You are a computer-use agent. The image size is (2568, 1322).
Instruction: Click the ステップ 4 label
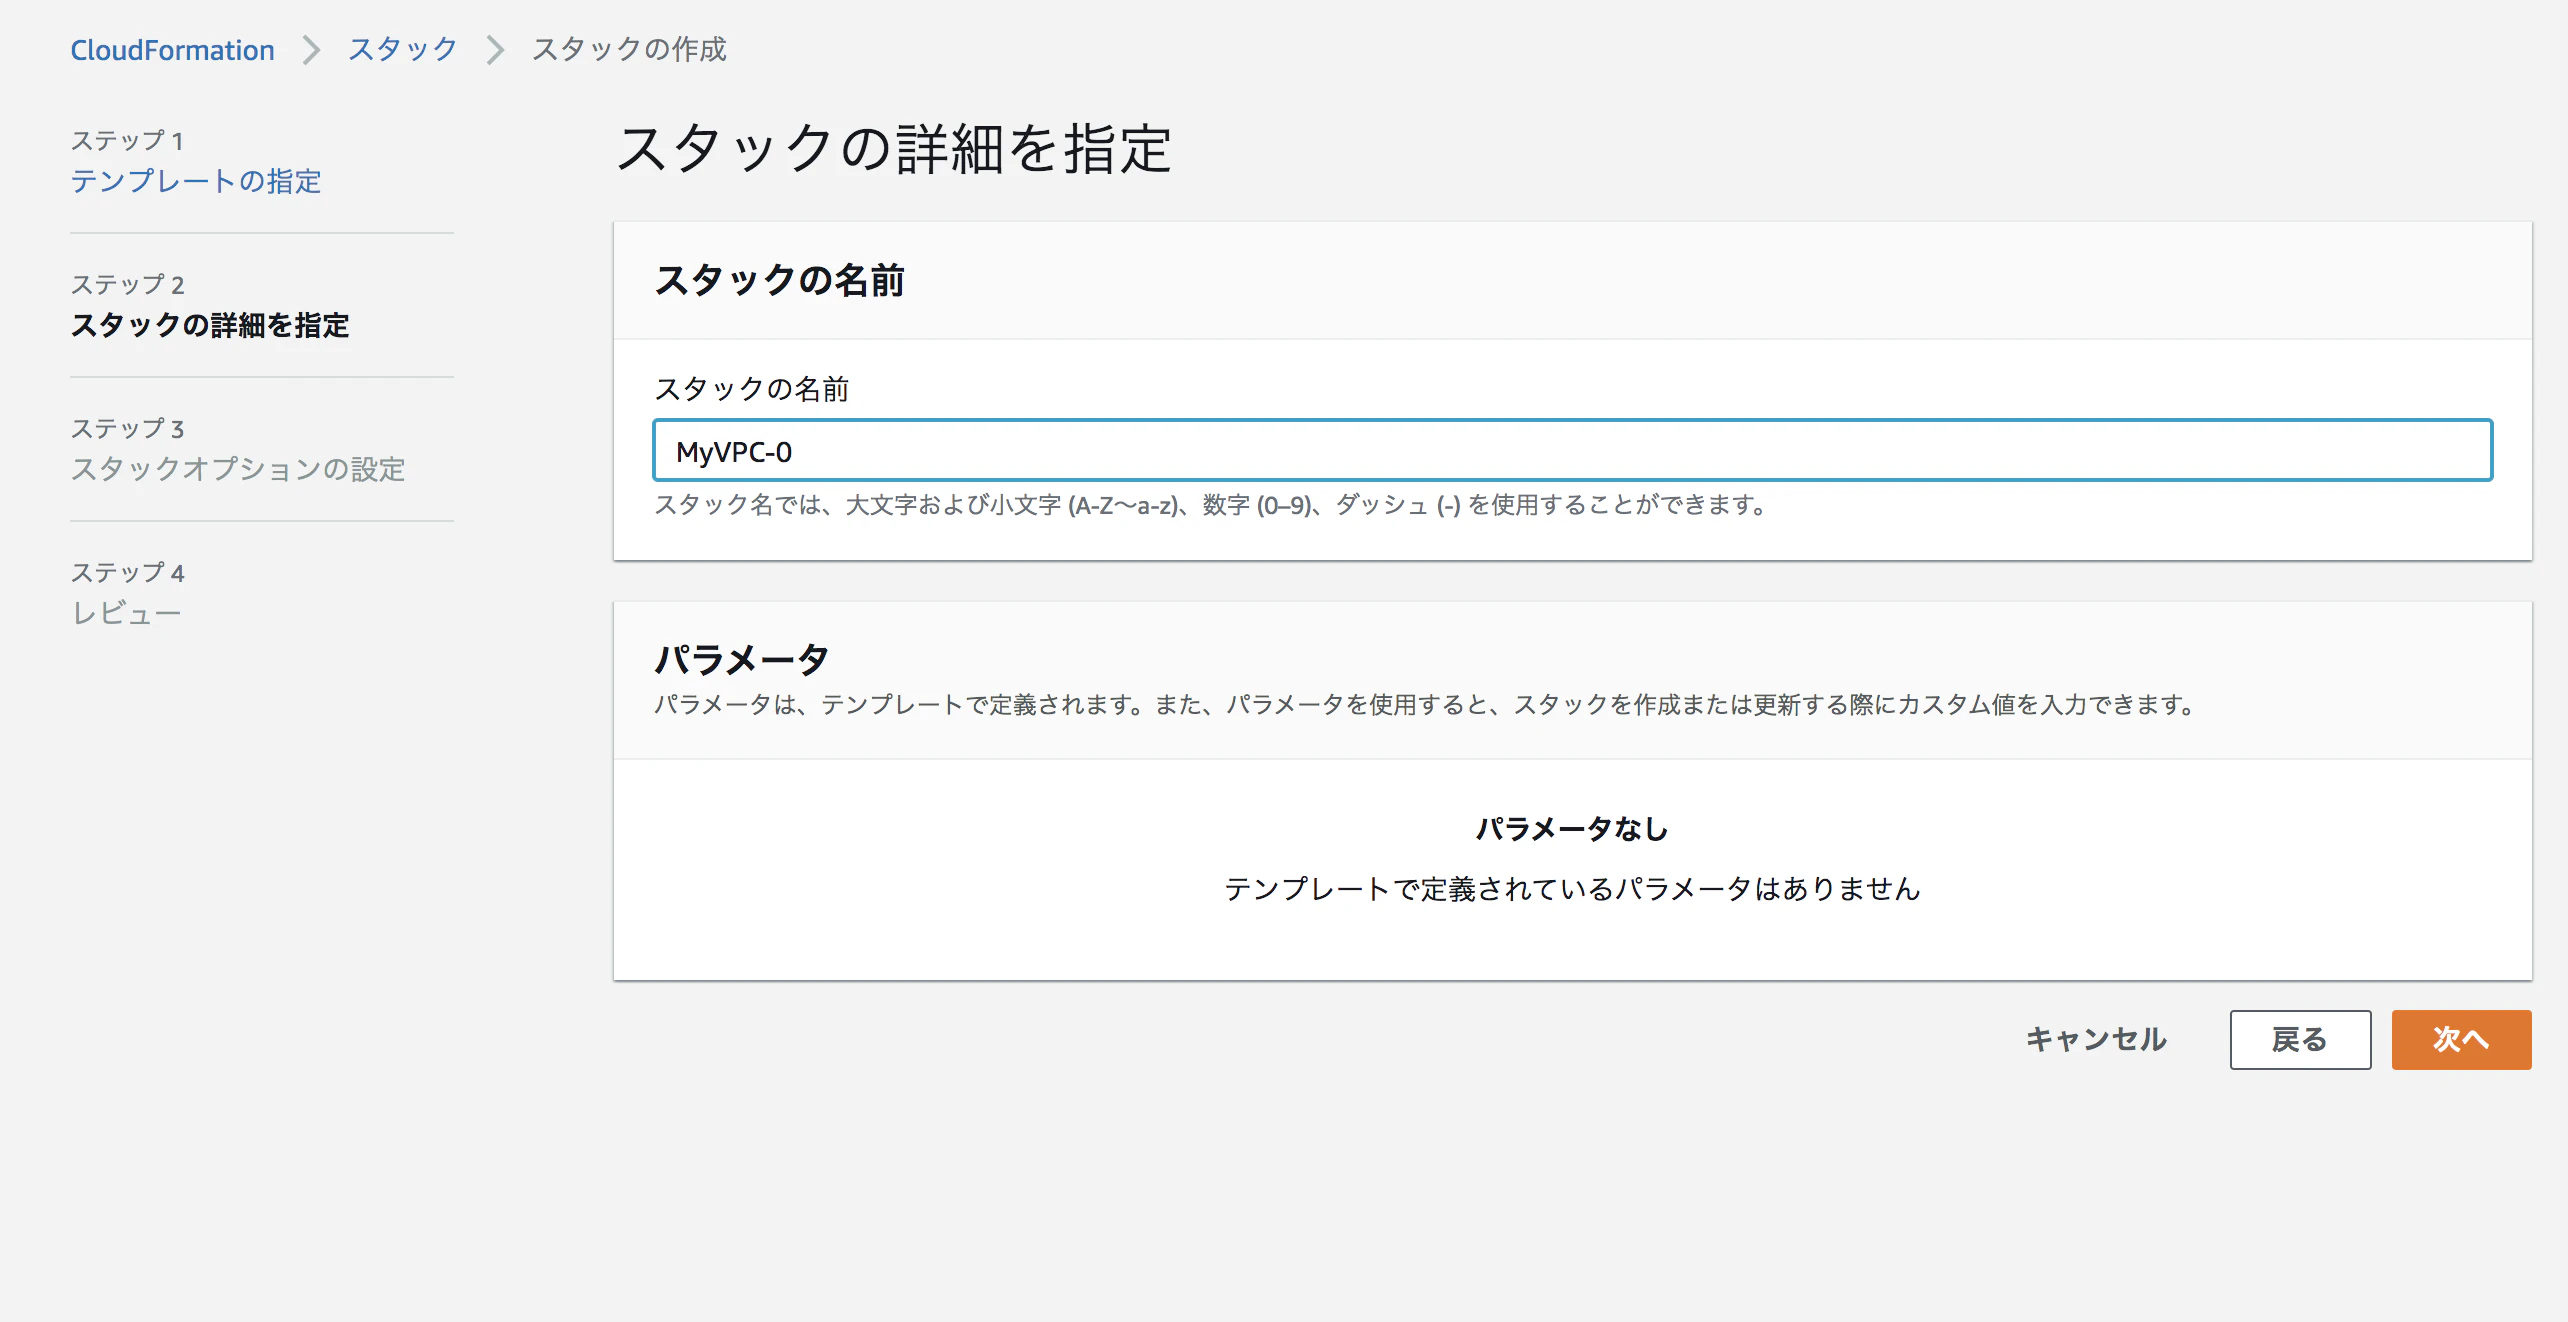click(x=127, y=573)
